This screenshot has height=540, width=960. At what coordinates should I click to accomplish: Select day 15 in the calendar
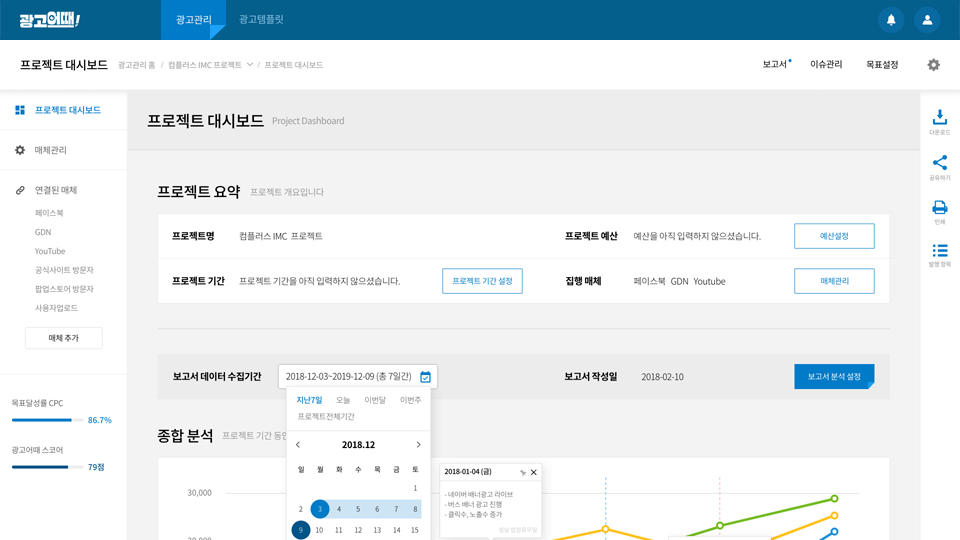(x=415, y=530)
